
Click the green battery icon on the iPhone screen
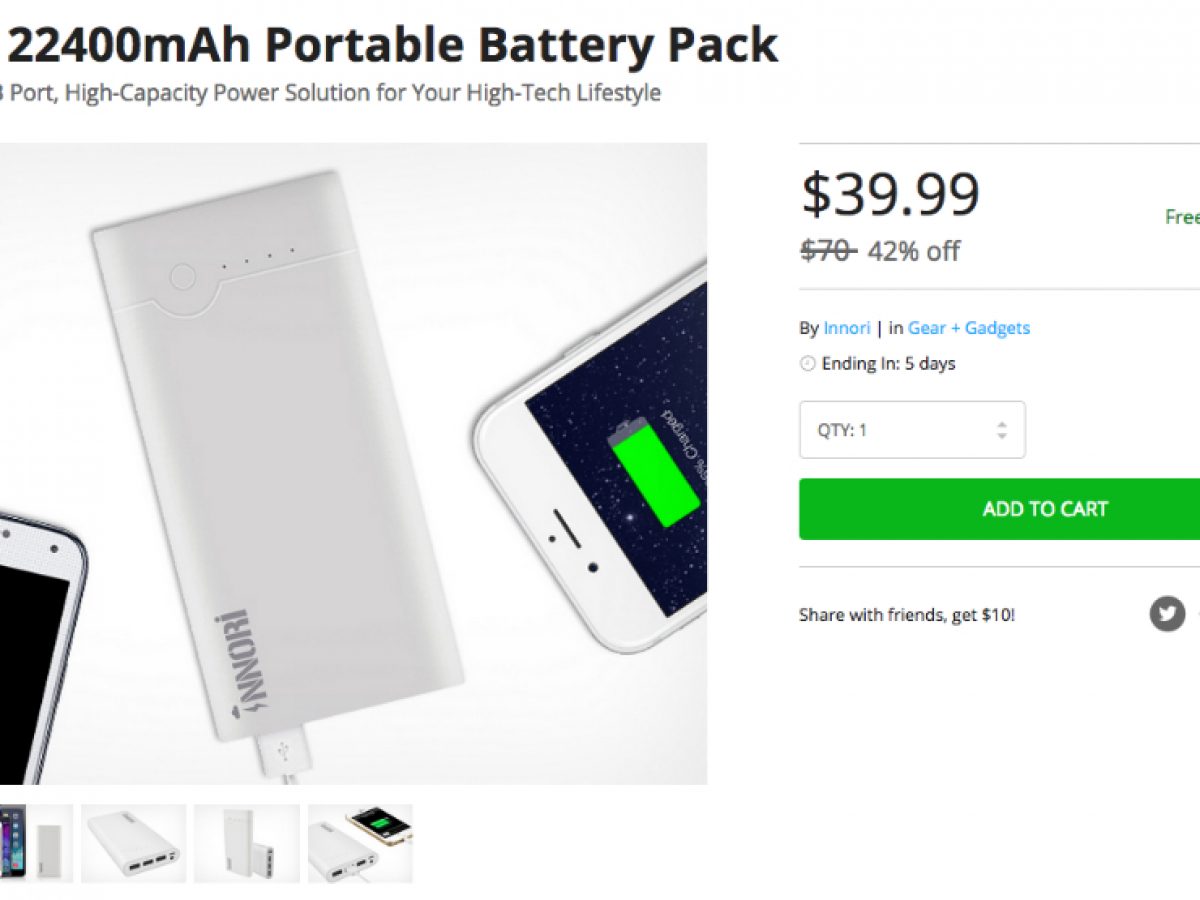[655, 473]
